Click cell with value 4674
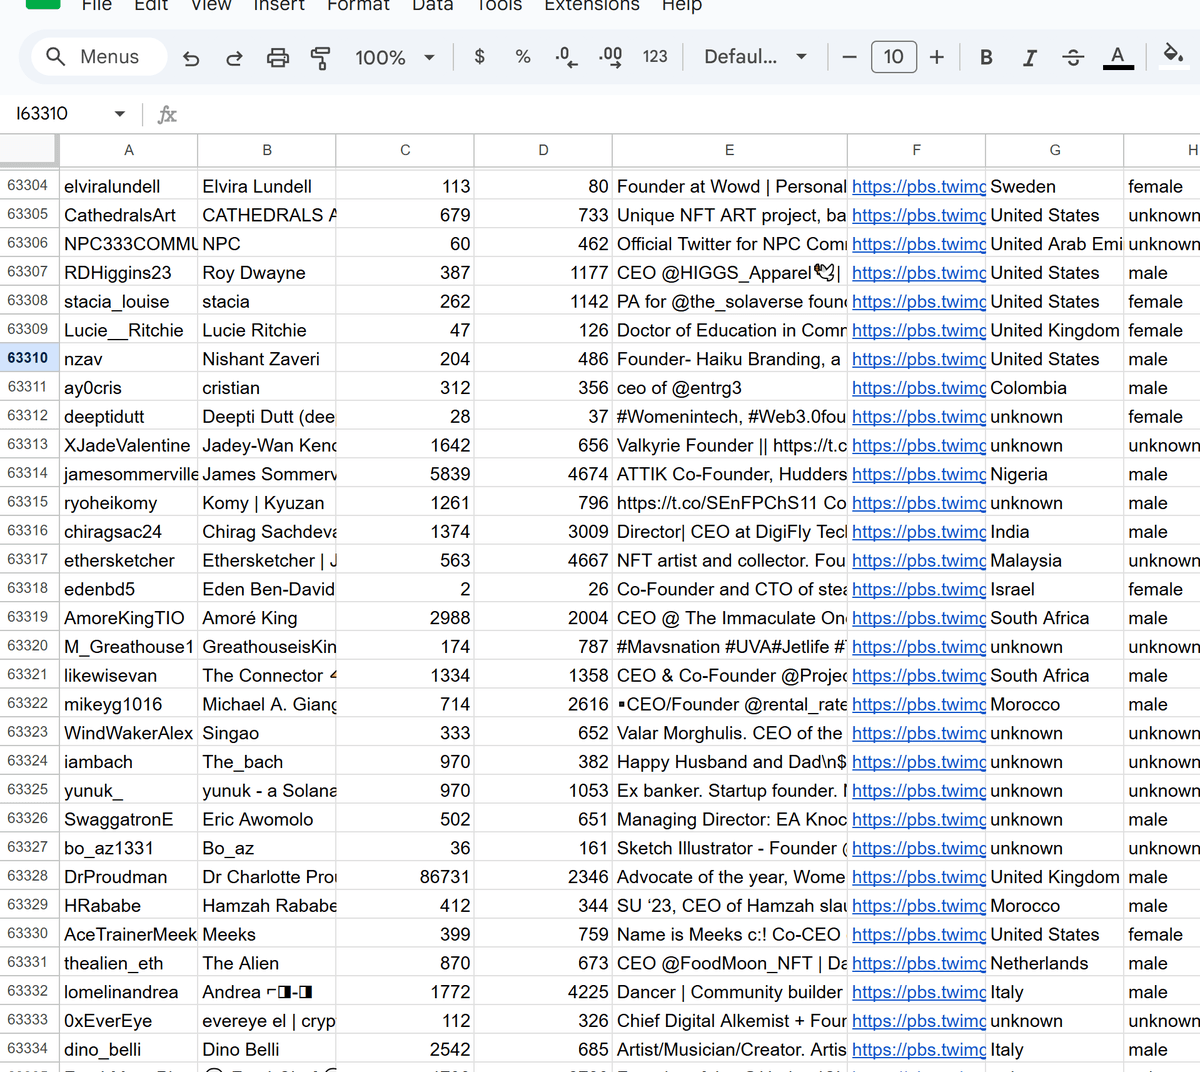The width and height of the screenshot is (1200, 1072). [x=543, y=475]
